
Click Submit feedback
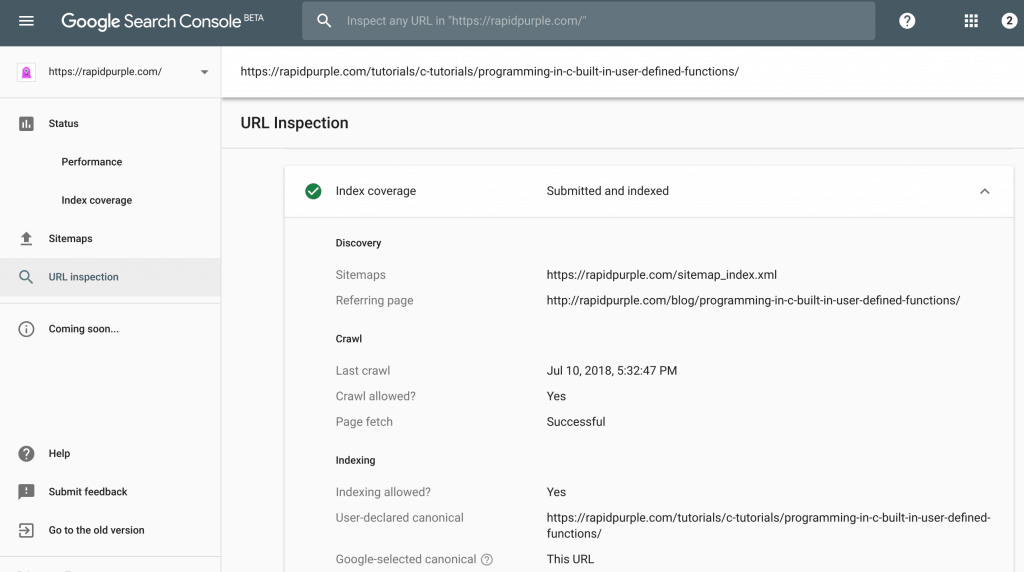(88, 492)
